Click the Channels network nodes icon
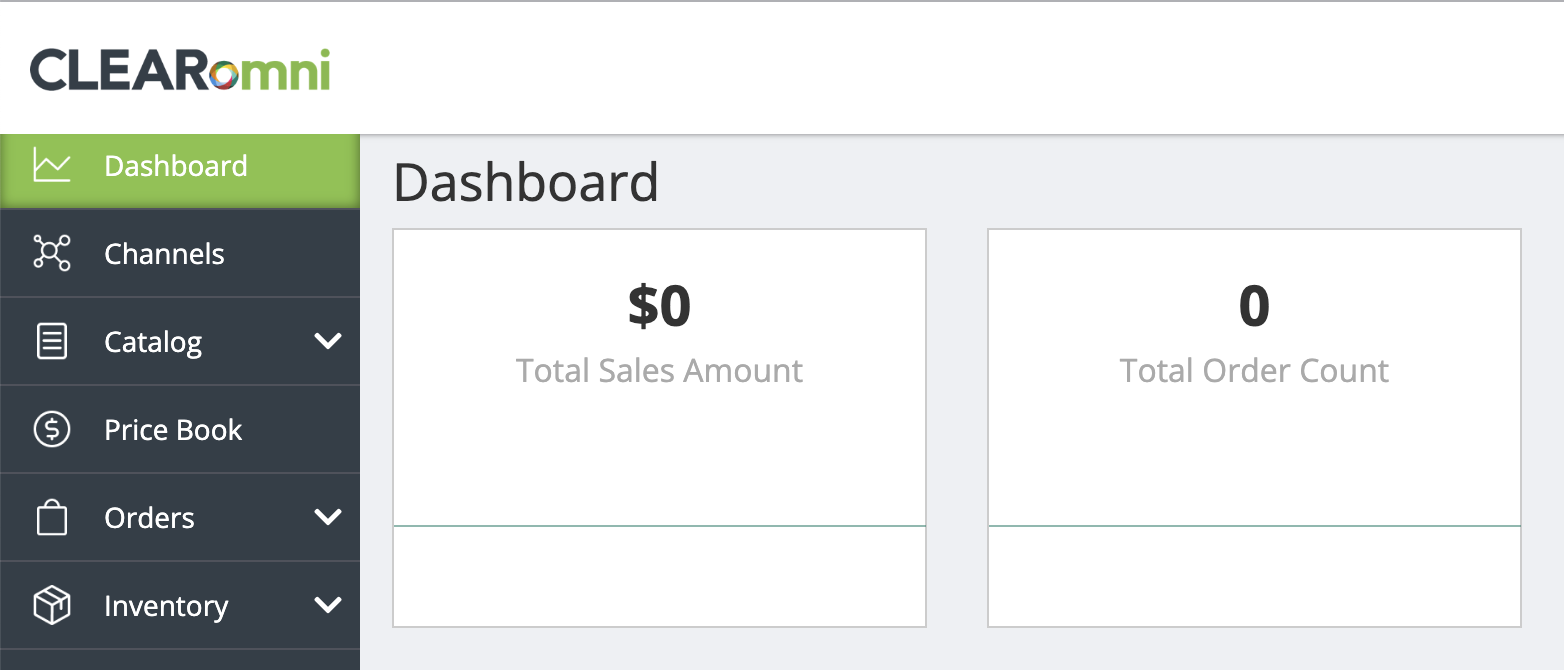Screen dimensions: 1564x670 pos(52,253)
